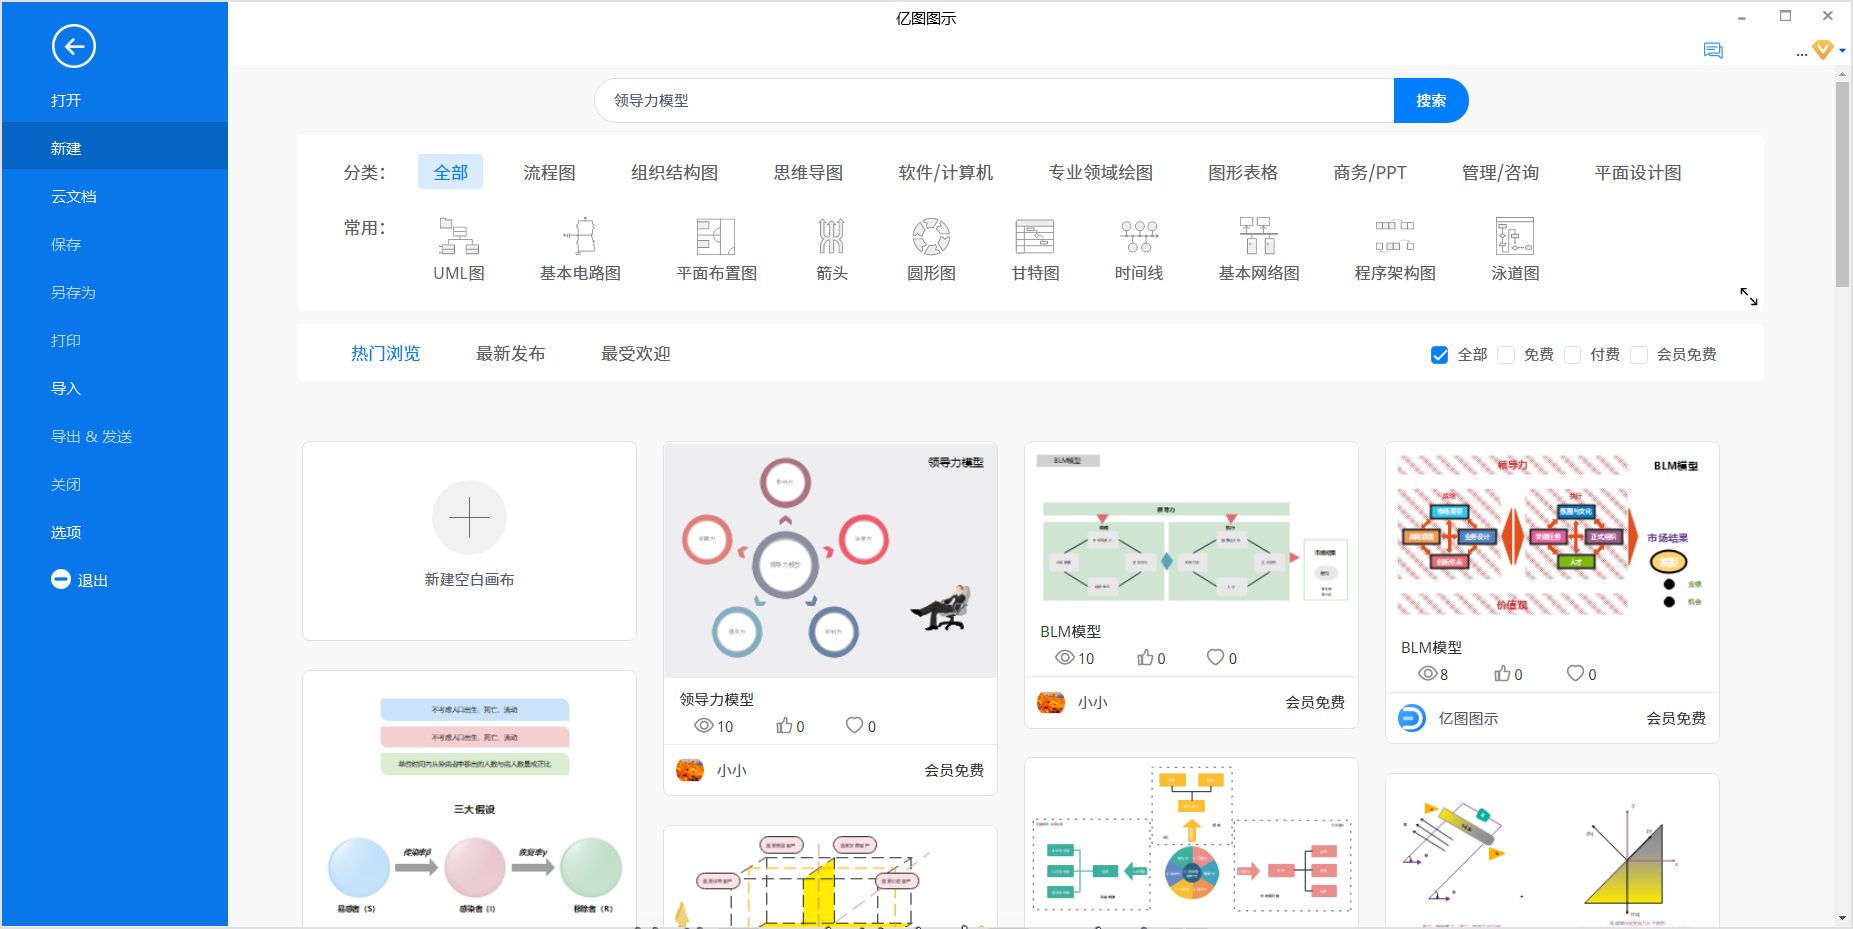Open the message feedback icon

coord(1713,51)
